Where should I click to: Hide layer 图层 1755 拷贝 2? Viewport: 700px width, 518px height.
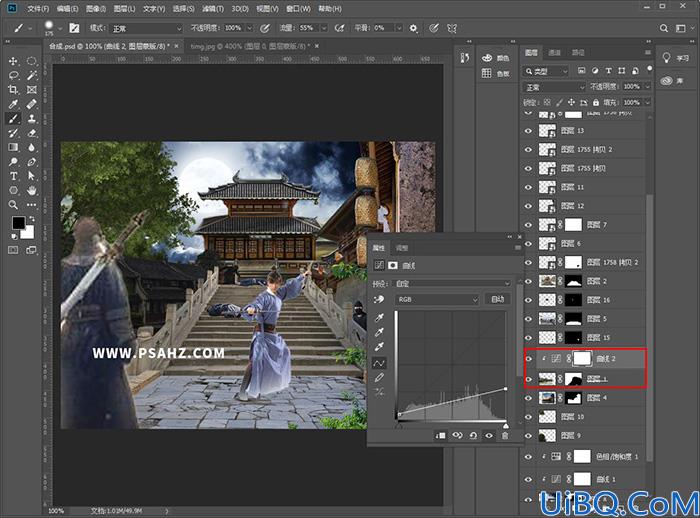click(x=529, y=150)
